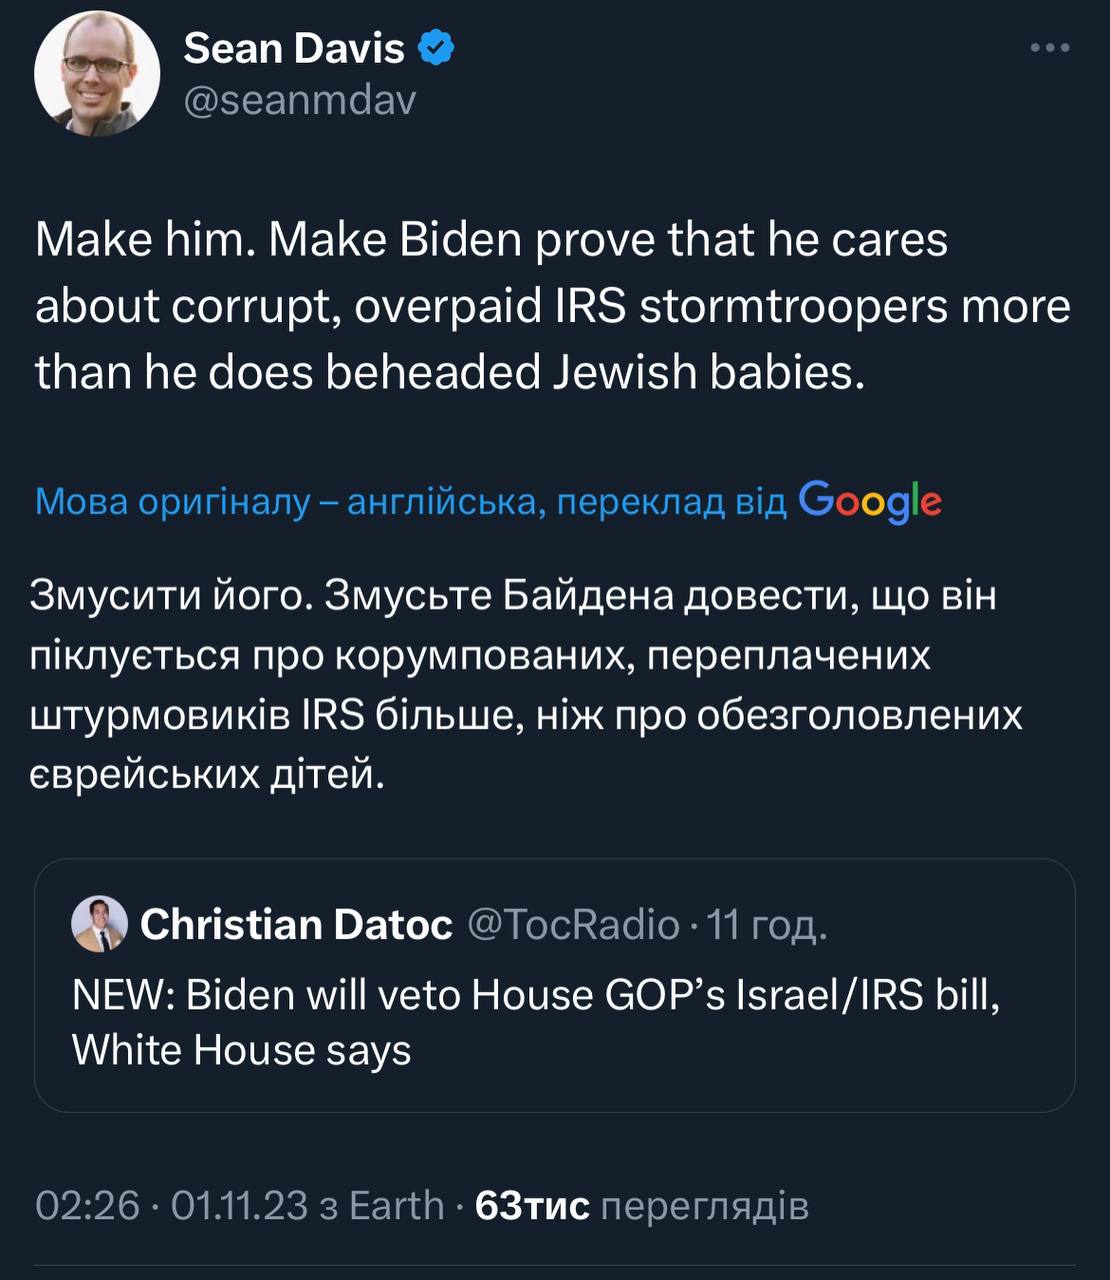Image resolution: width=1110 pixels, height=1280 pixels.
Task: Click the word "переглядів" beside view count
Action: click(x=704, y=1205)
